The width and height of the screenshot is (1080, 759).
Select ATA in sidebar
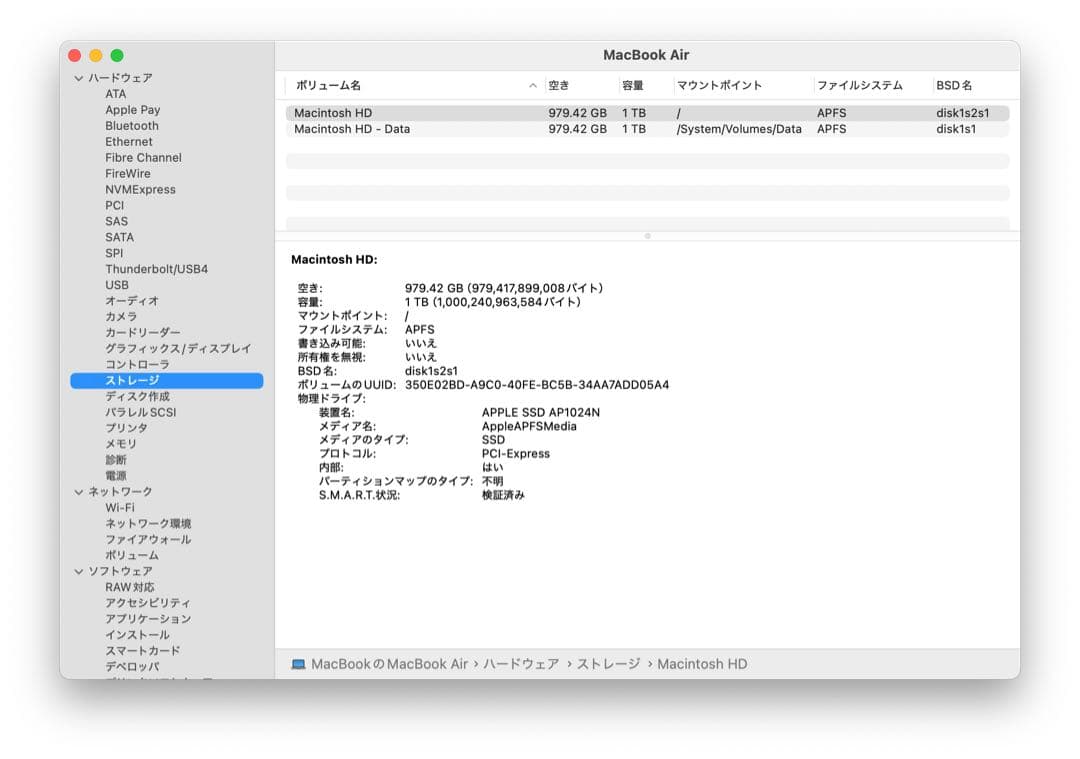[116, 94]
